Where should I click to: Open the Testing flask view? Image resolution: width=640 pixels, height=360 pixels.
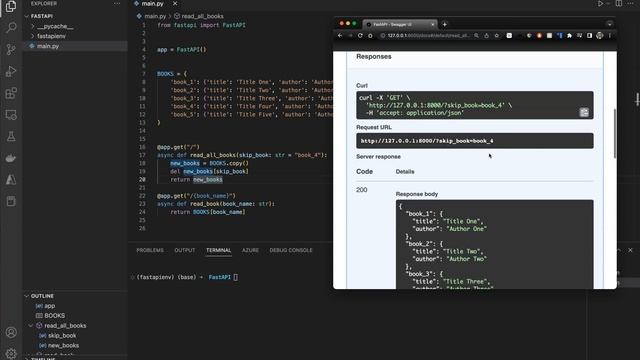click(x=11, y=136)
